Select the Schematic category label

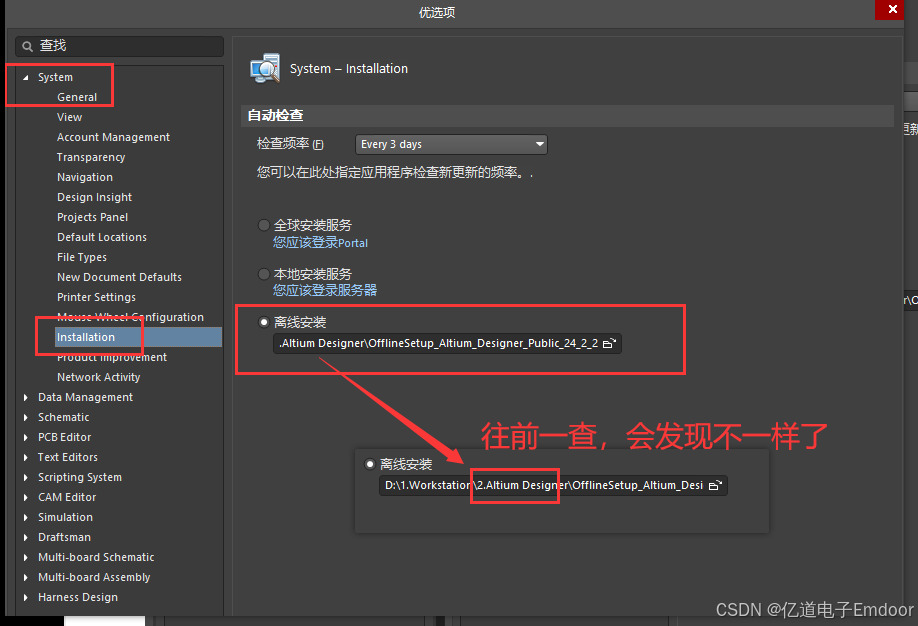click(x=63, y=418)
